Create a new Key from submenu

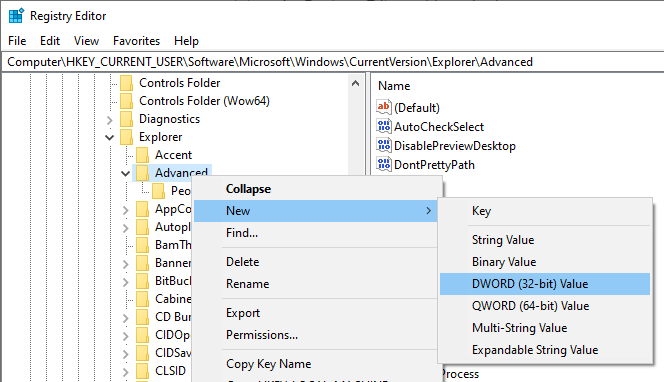[x=545, y=211]
